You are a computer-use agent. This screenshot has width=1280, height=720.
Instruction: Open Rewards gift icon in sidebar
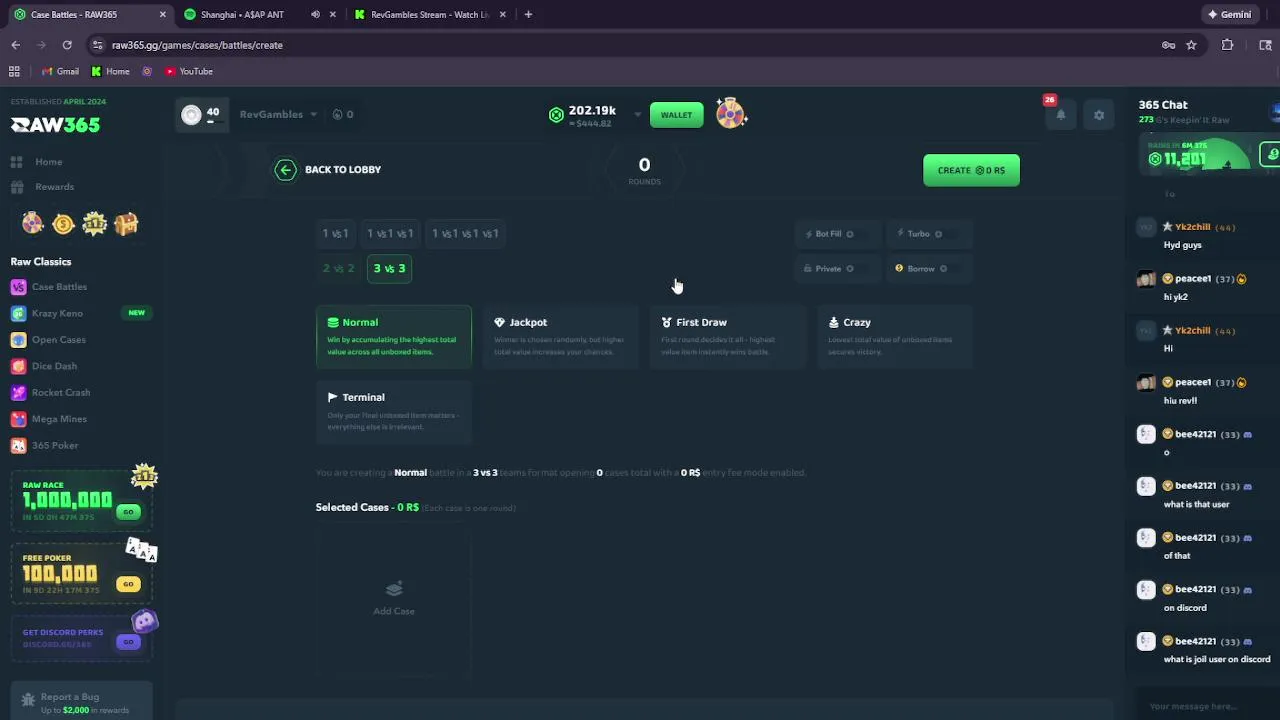(x=17, y=187)
